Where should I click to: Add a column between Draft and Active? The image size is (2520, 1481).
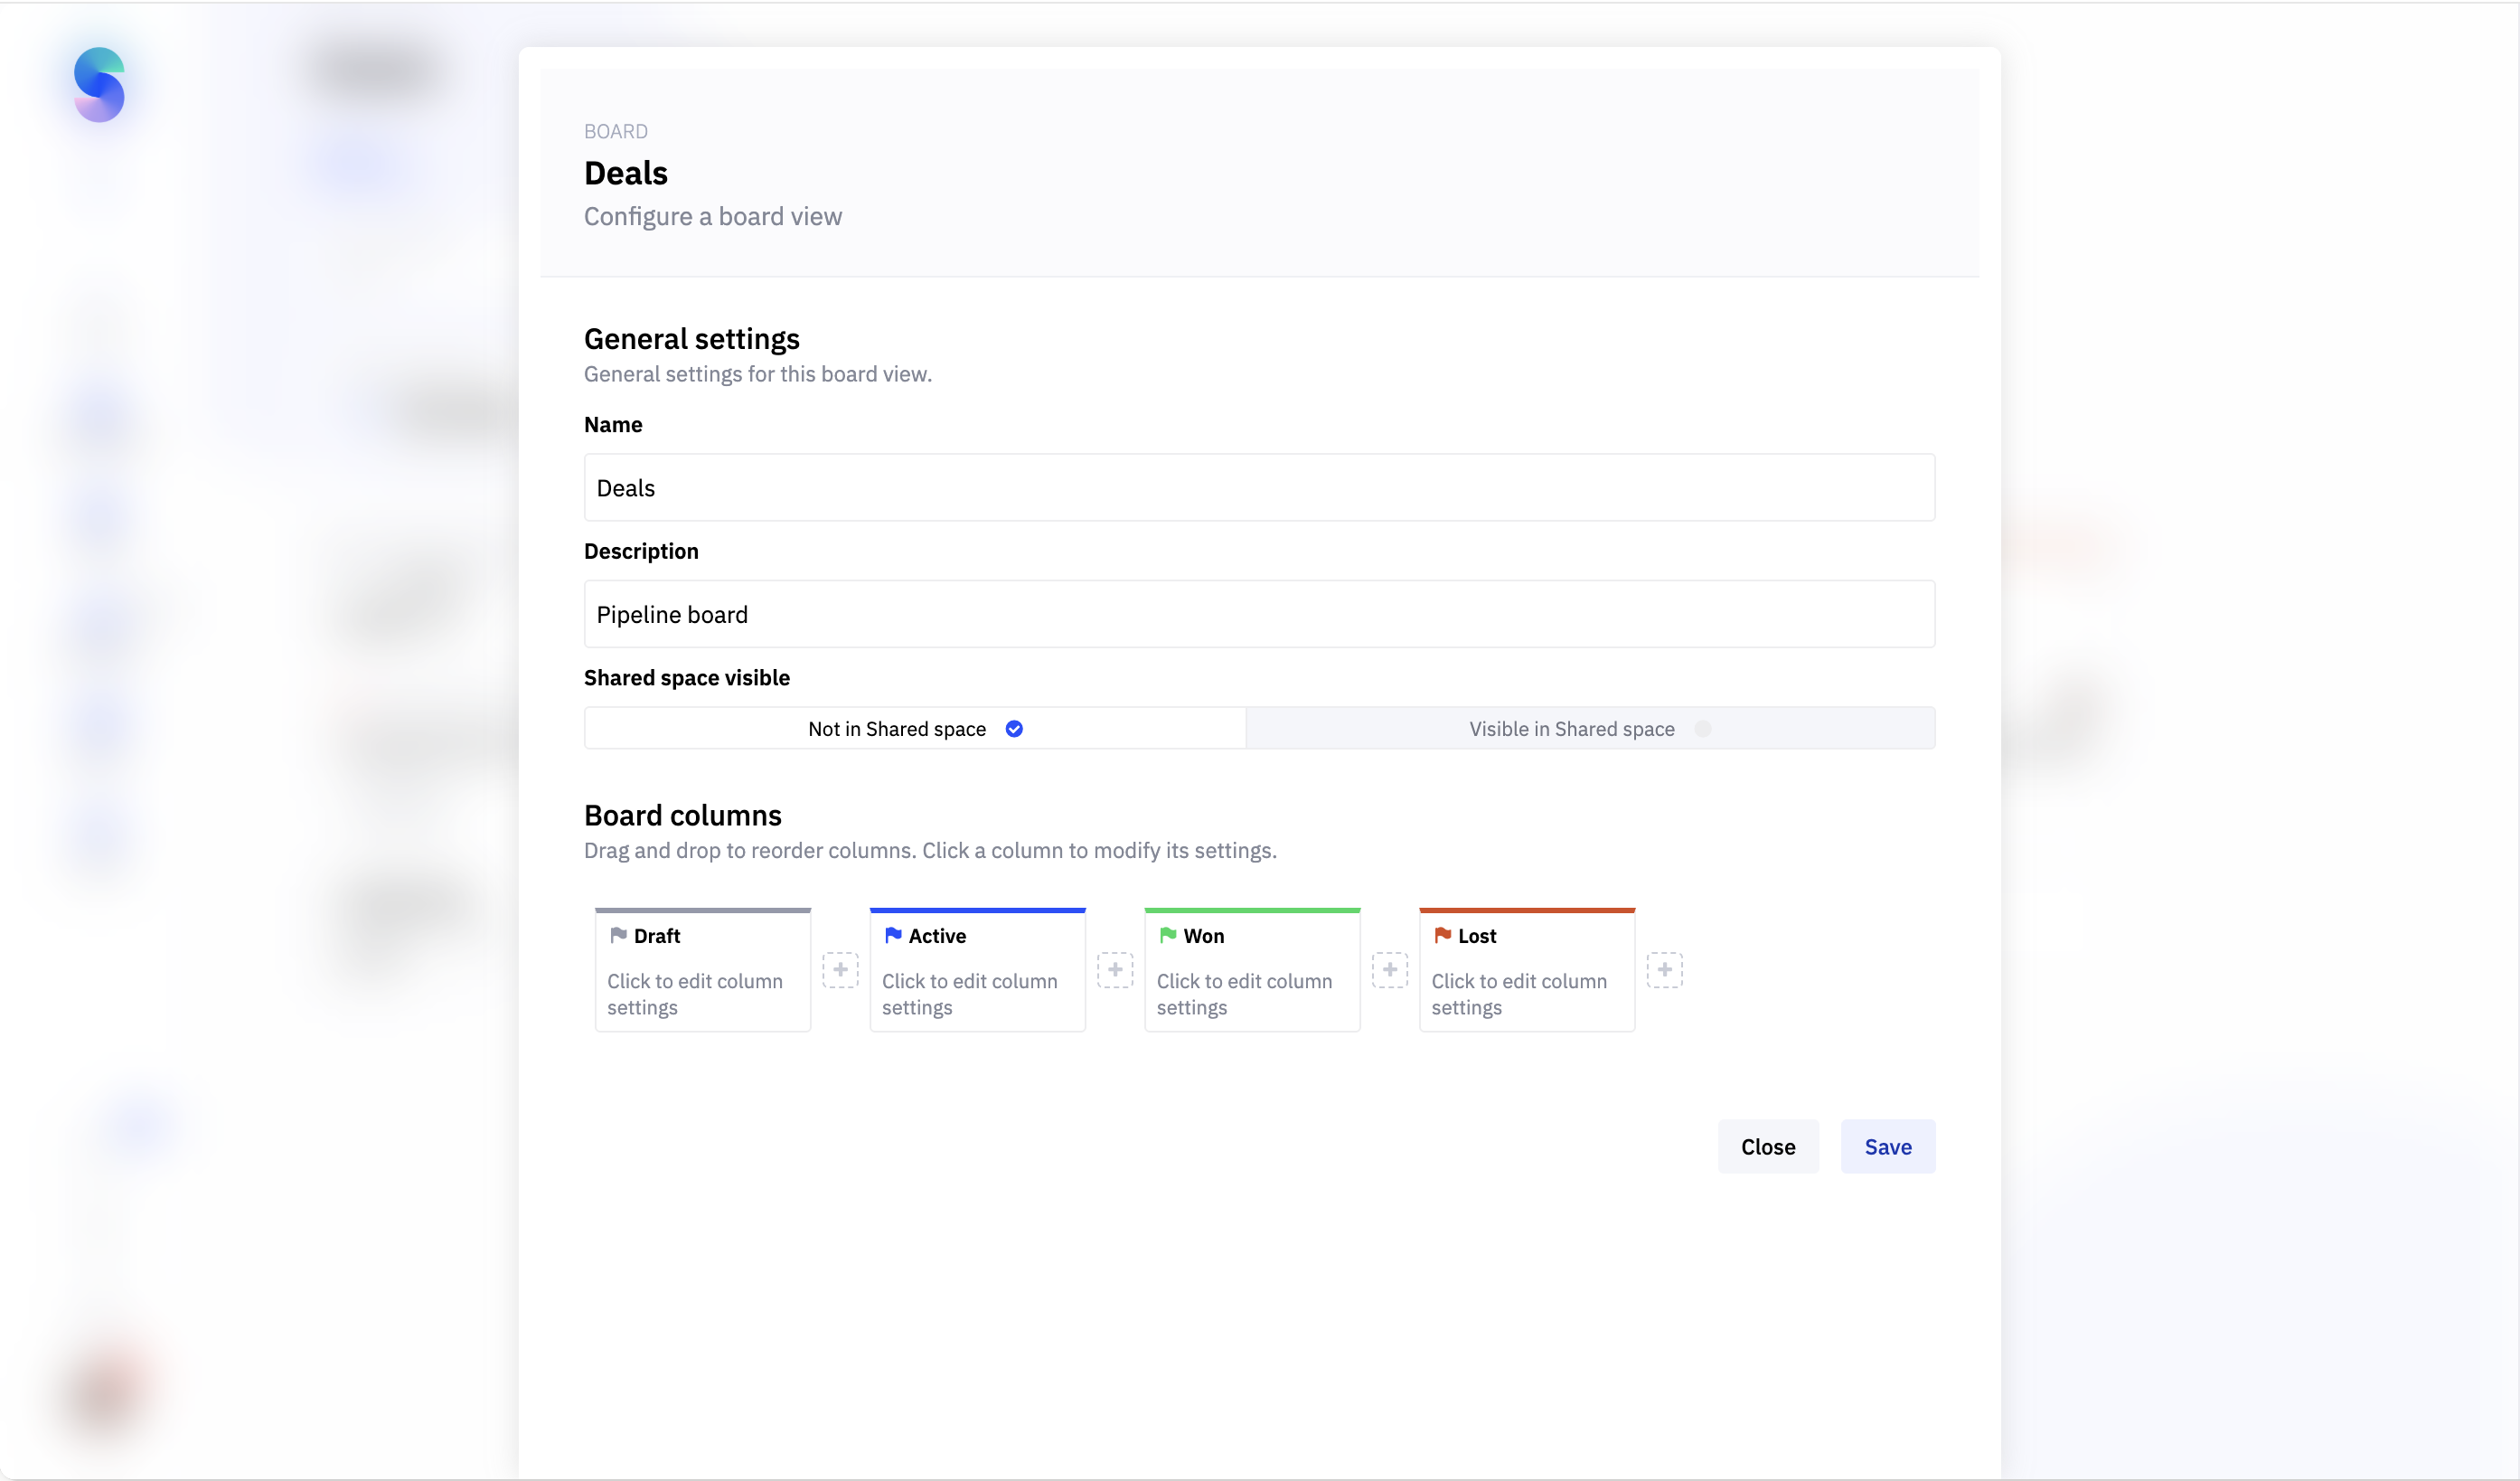pyautogui.click(x=840, y=970)
